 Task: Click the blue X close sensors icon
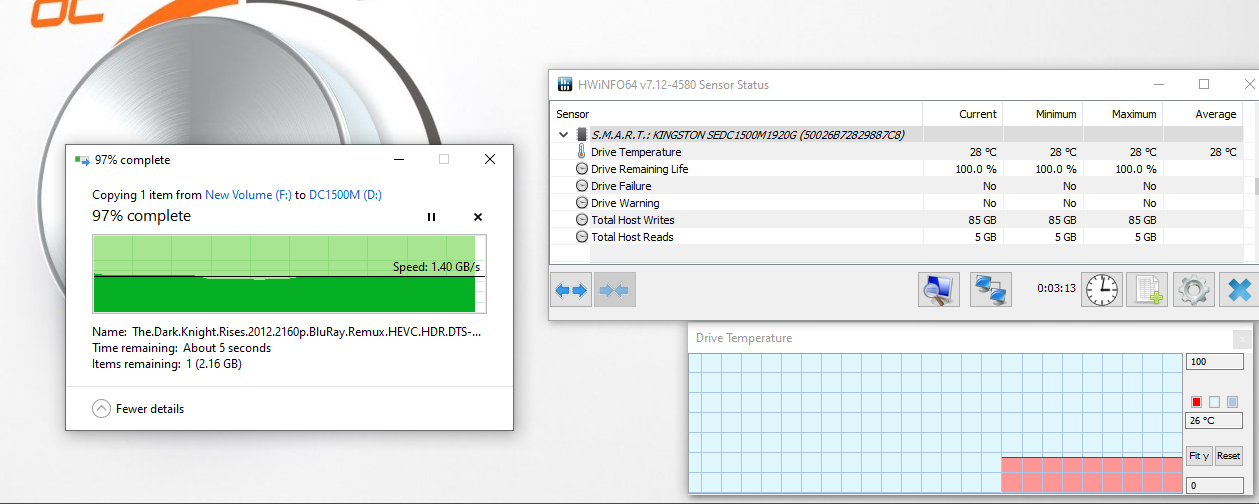[x=1239, y=290]
